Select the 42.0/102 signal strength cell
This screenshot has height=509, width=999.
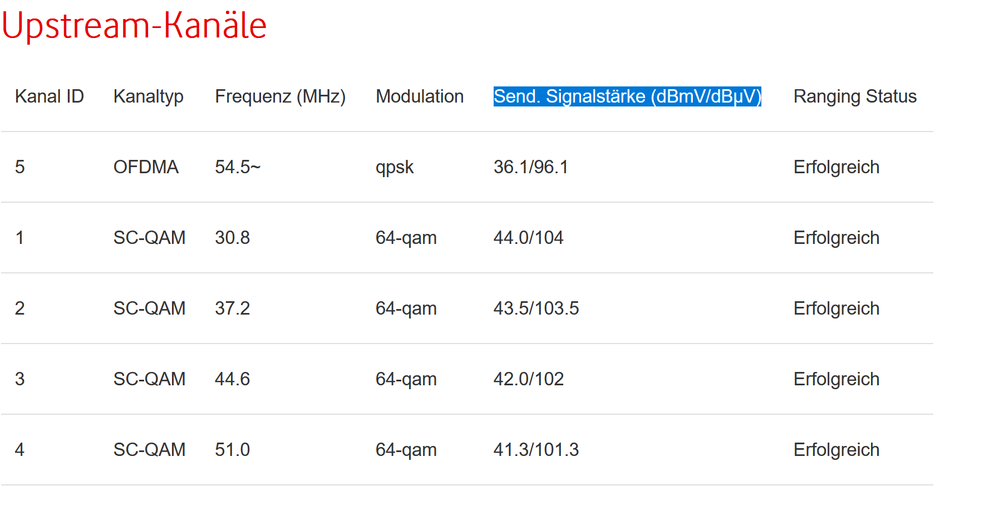point(528,380)
